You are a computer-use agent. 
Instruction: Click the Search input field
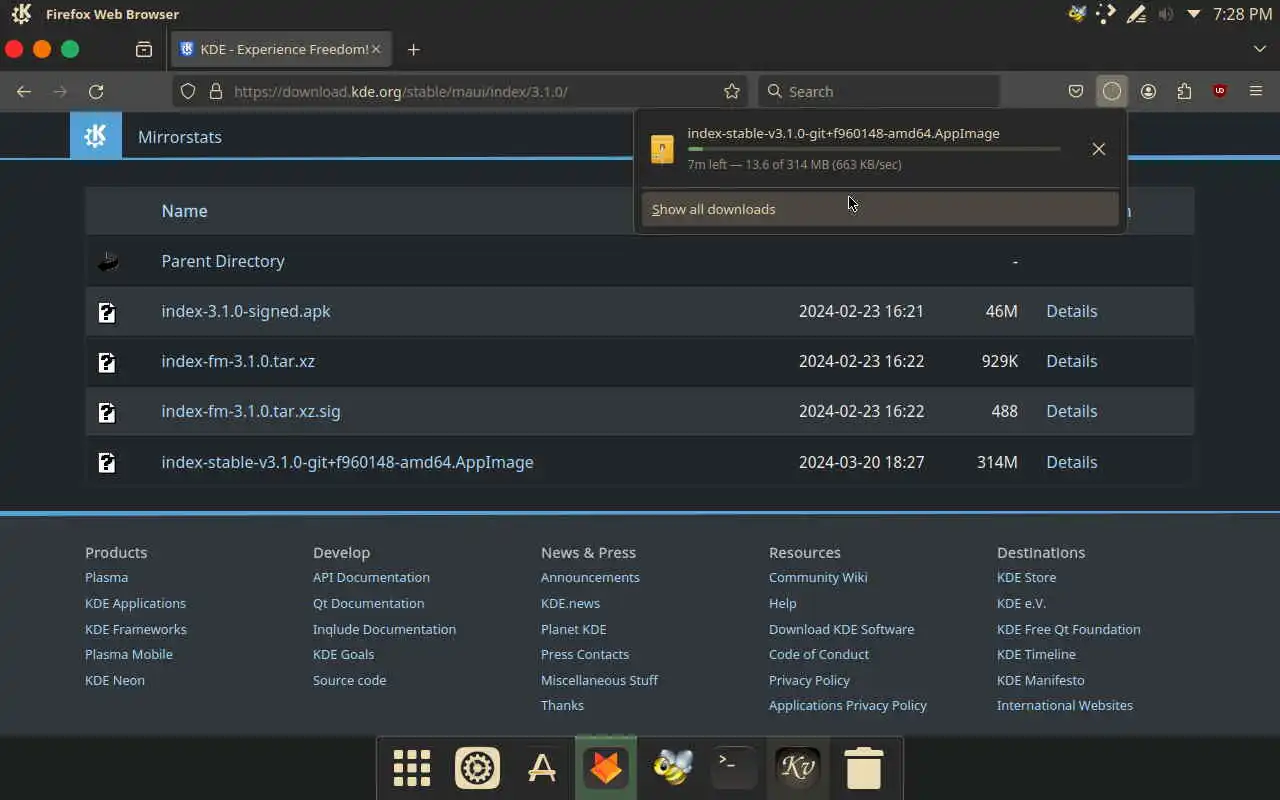[x=879, y=91]
